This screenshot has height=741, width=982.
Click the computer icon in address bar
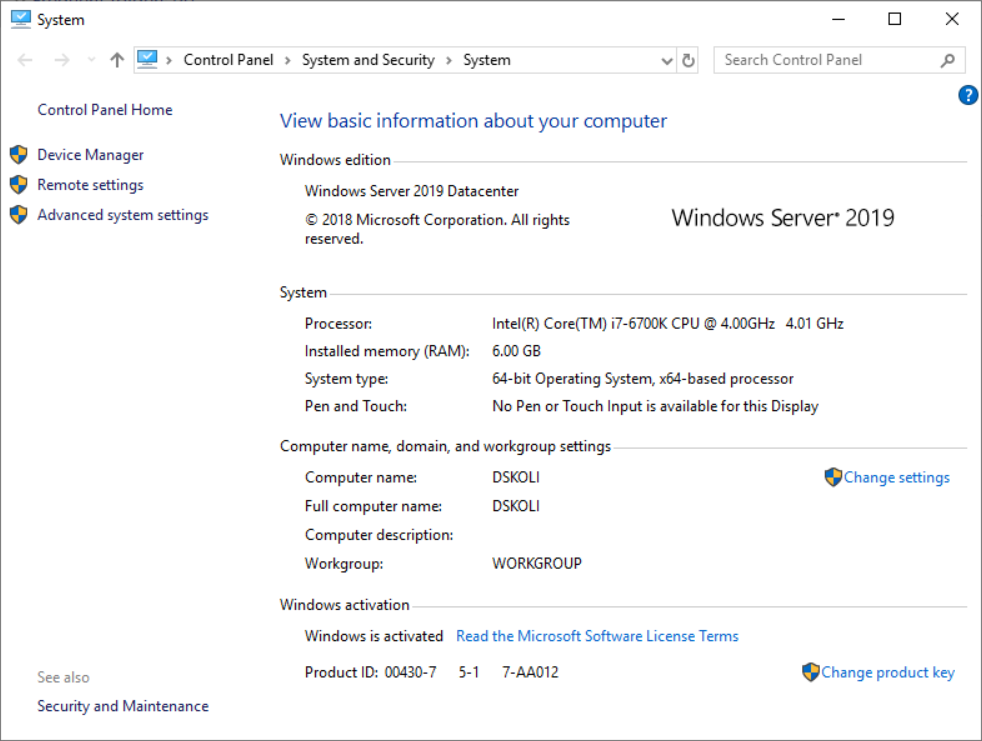[x=147, y=60]
